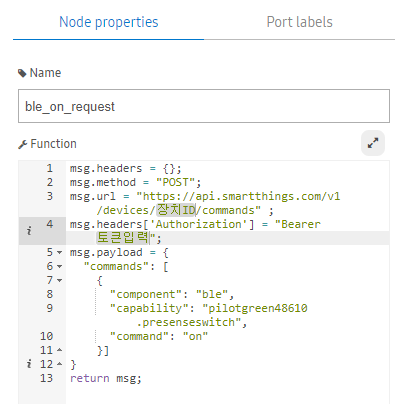Screen dimensions: 407x404
Task: Click the "commands": [ text on line 6
Action: (126, 266)
